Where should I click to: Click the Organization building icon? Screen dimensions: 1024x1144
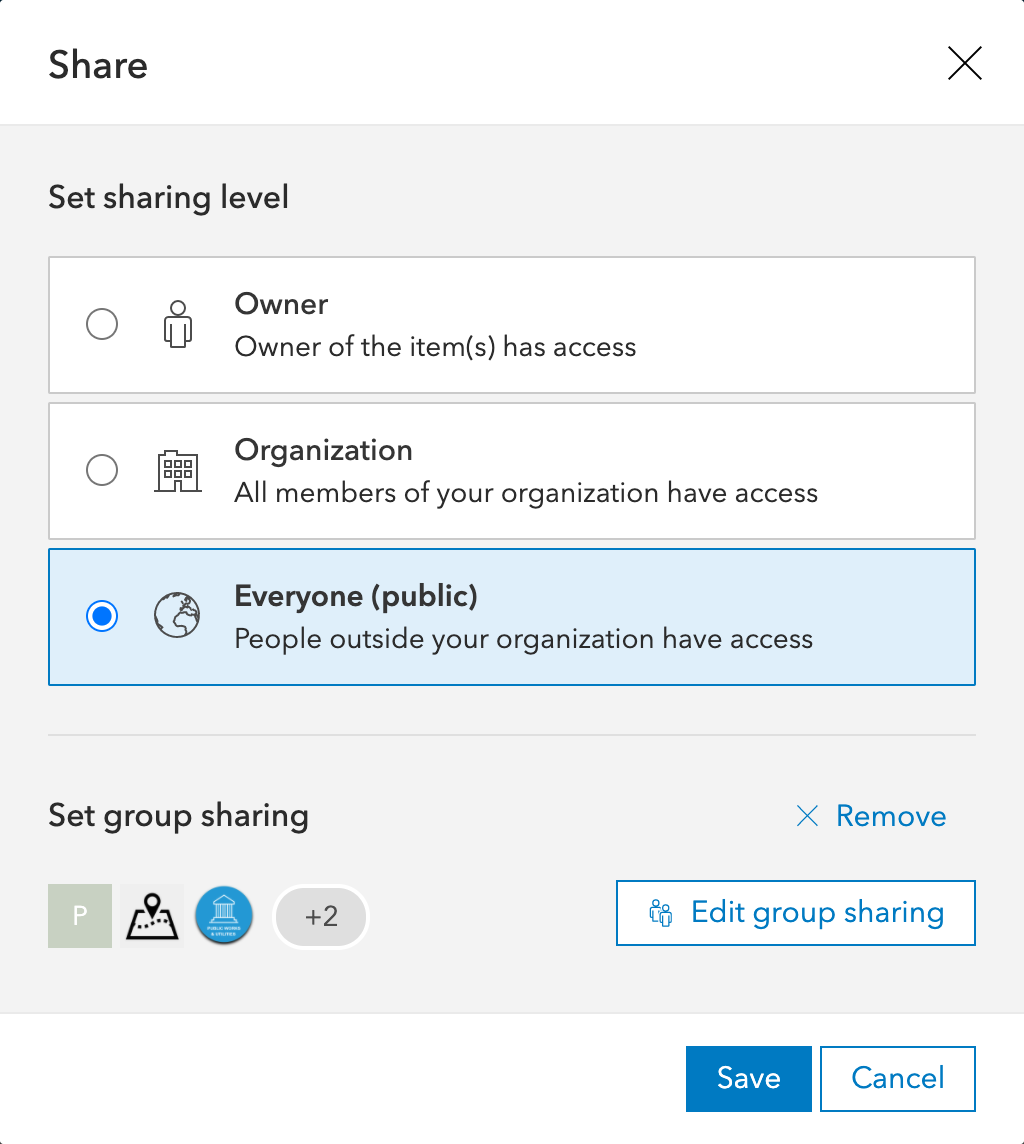click(178, 470)
